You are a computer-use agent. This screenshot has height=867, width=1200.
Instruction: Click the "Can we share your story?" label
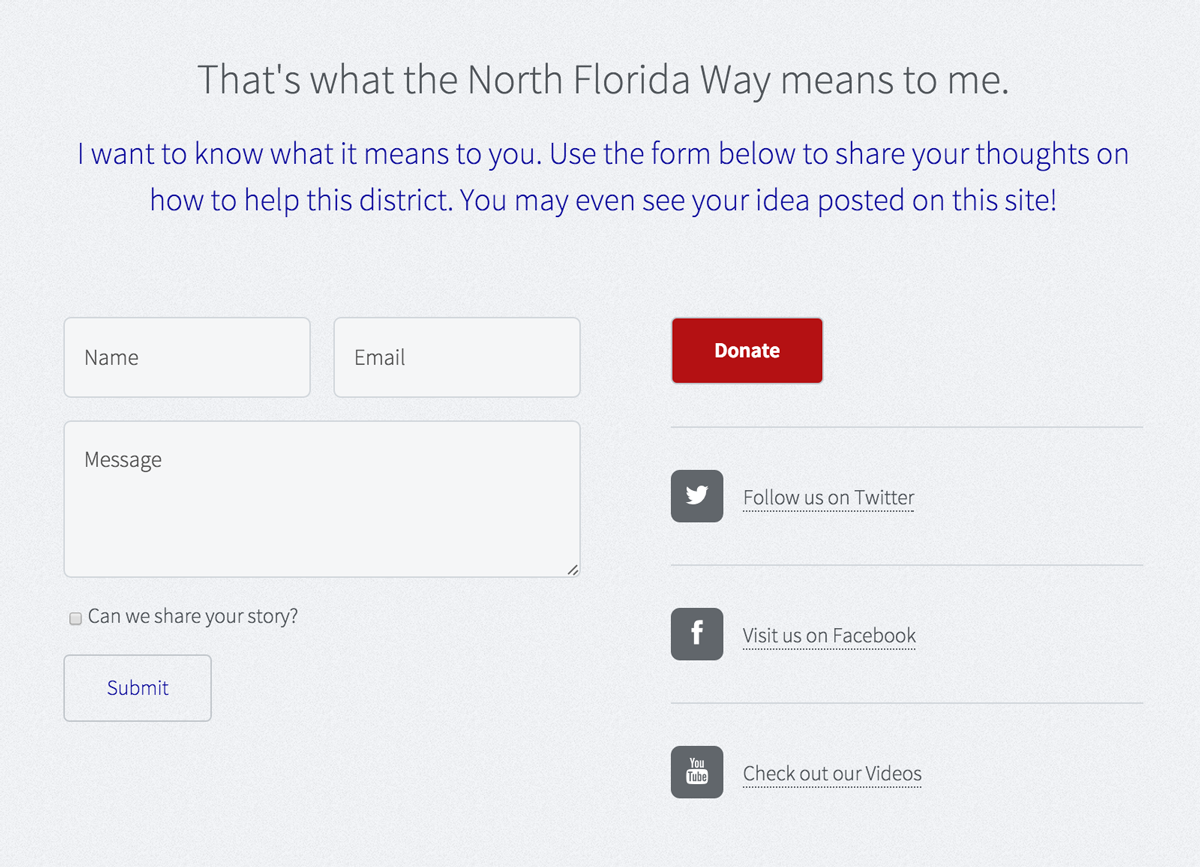193,616
